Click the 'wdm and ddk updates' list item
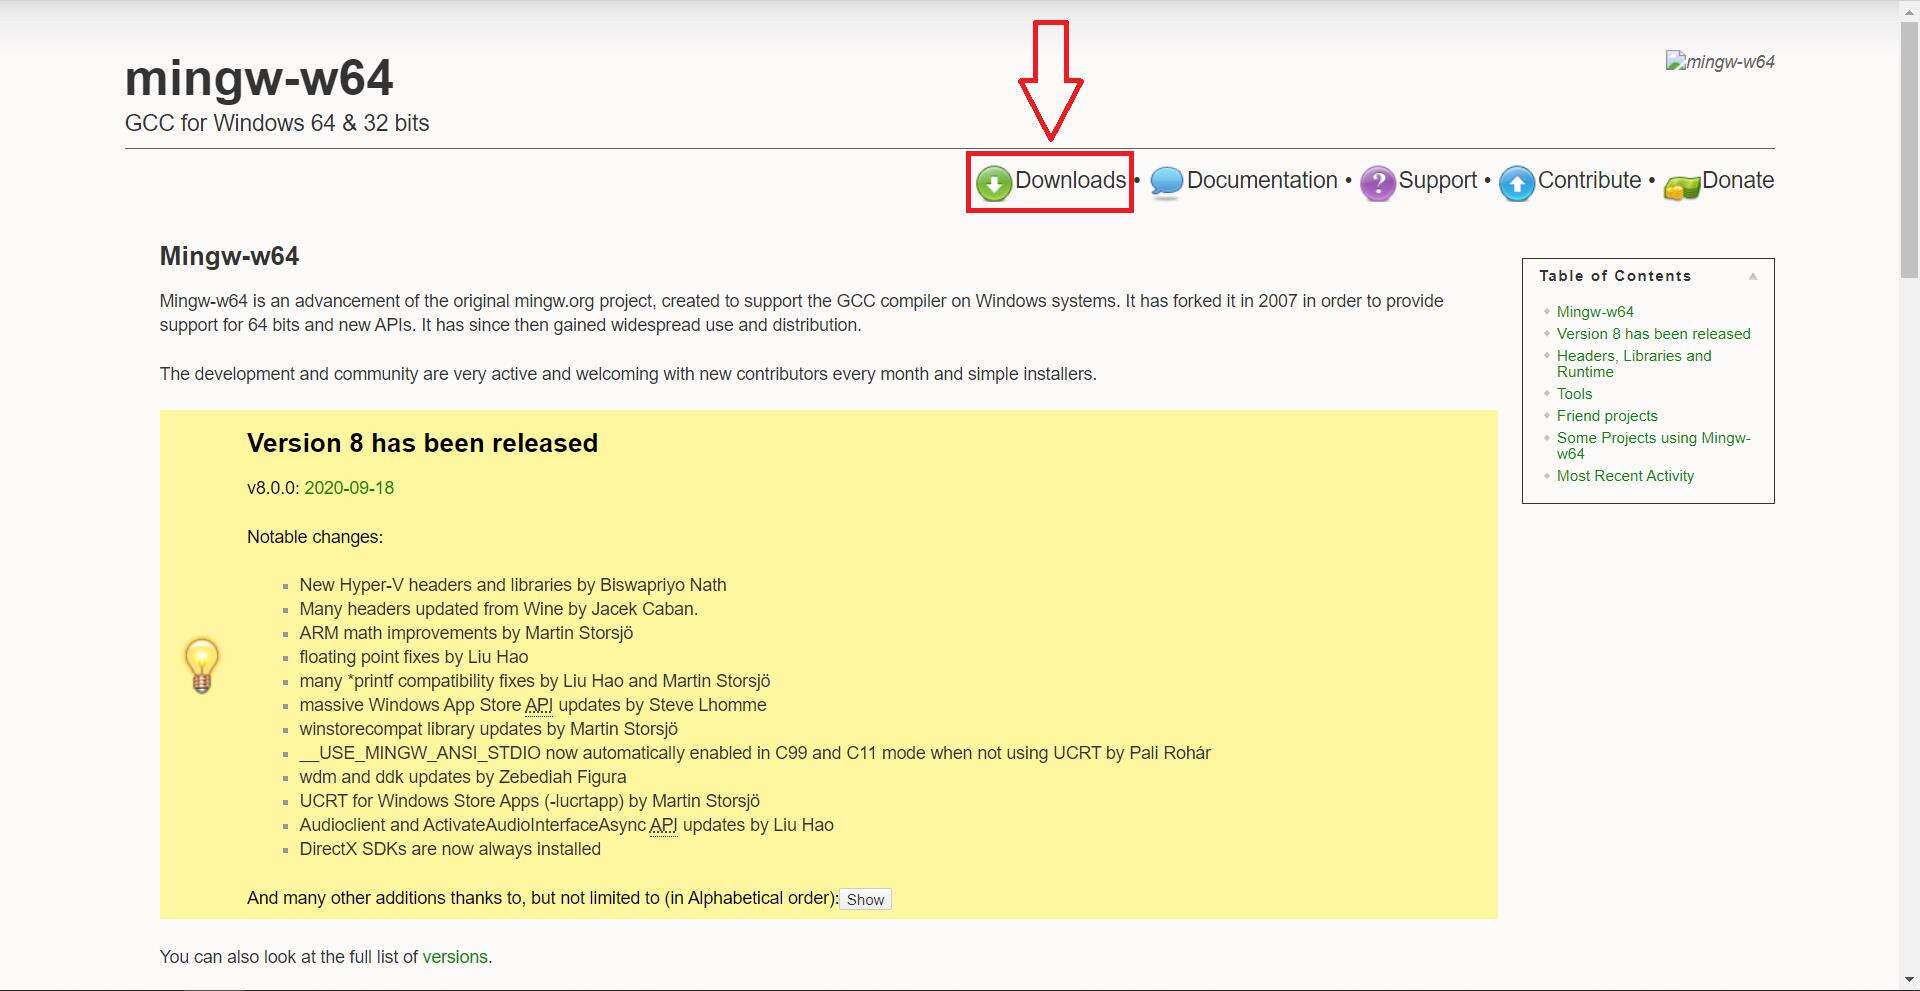Image resolution: width=1920 pixels, height=991 pixels. pos(463,777)
